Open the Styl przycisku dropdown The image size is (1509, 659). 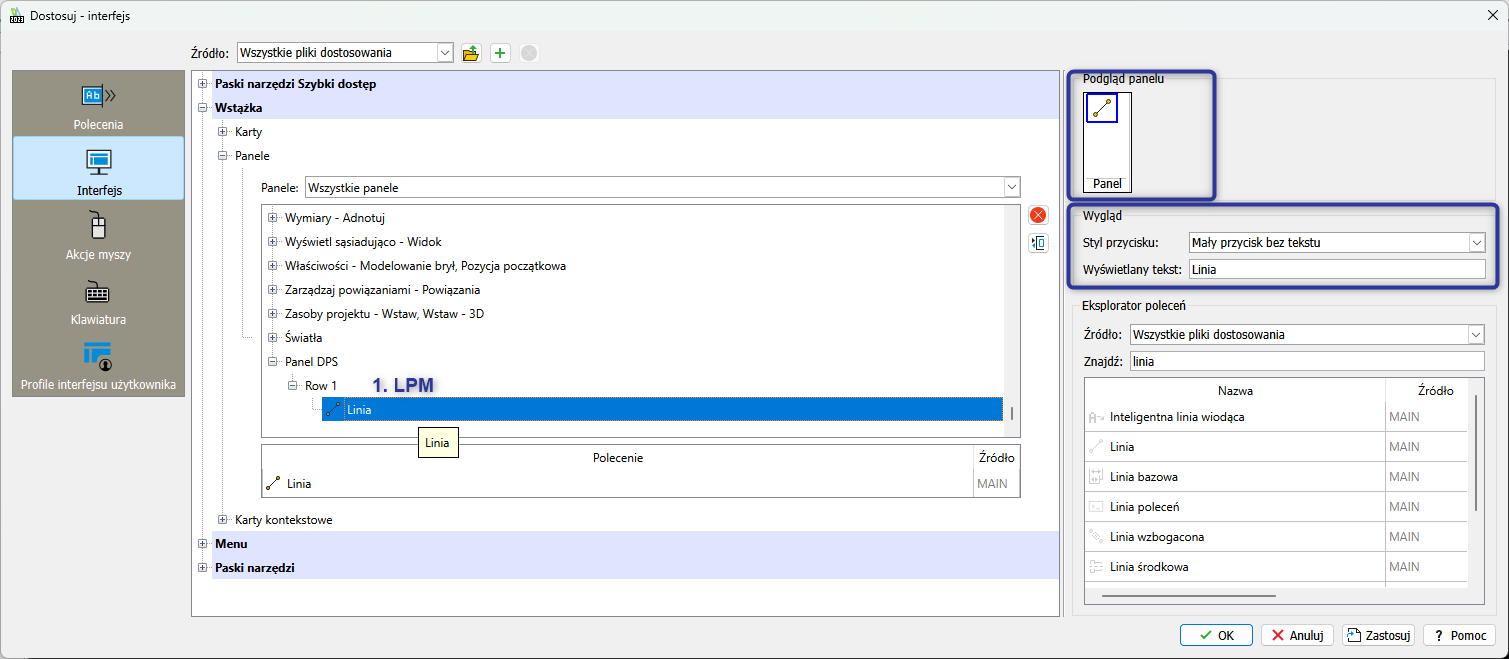point(1476,242)
